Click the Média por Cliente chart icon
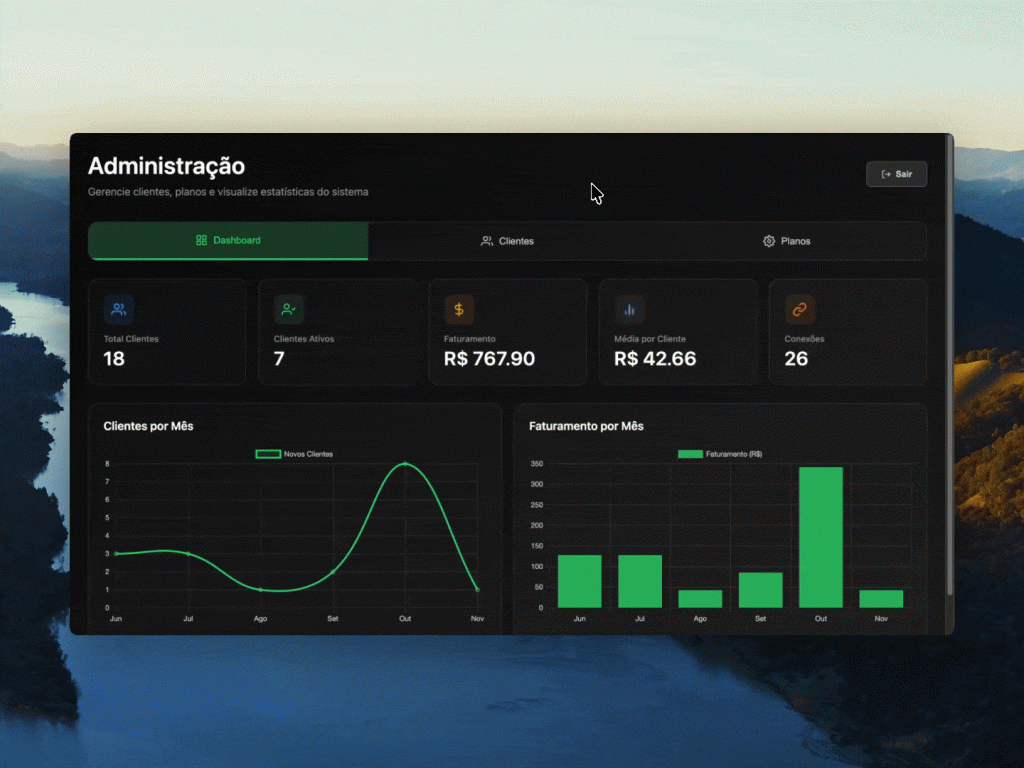Image resolution: width=1024 pixels, height=768 pixels. (629, 309)
